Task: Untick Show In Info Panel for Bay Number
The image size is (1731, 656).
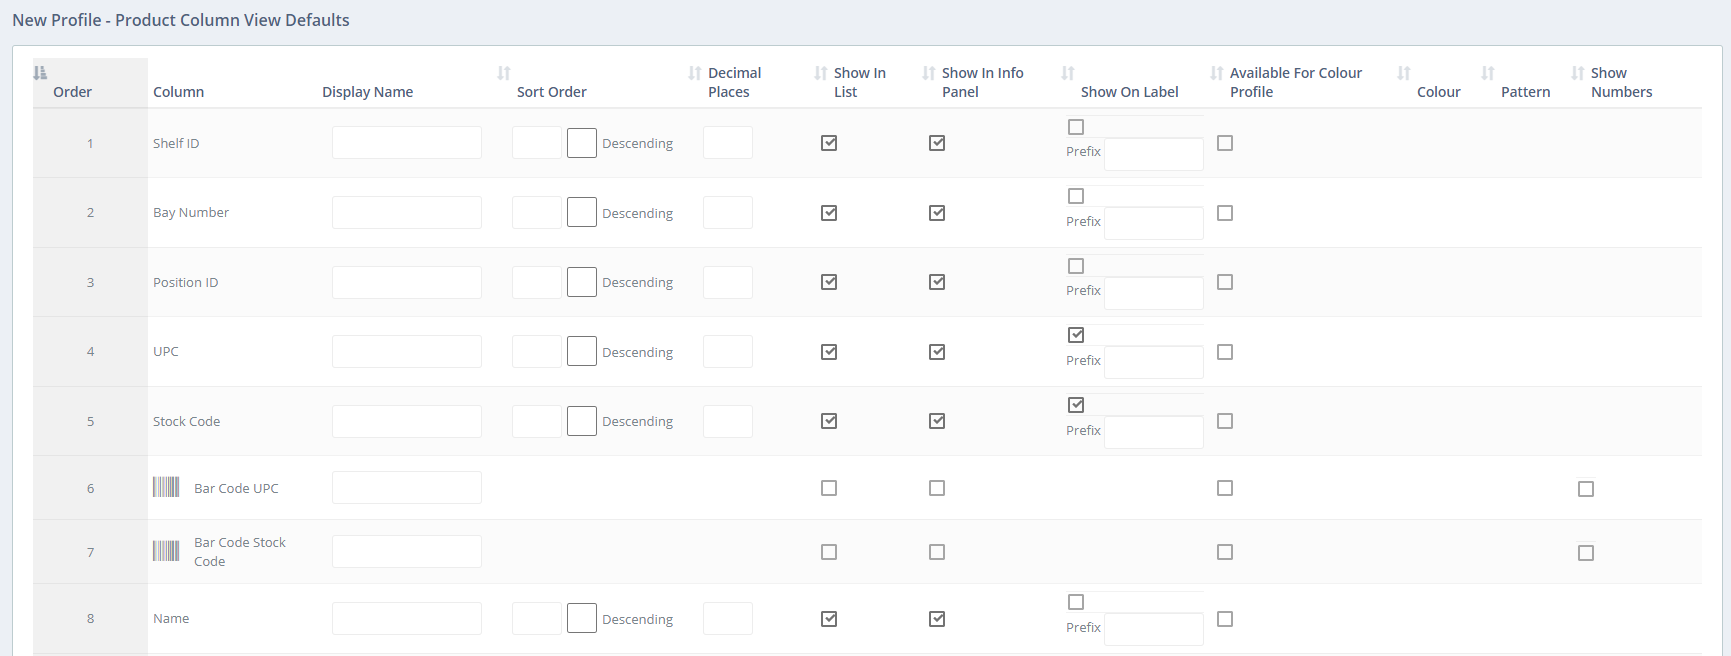Action: [937, 213]
